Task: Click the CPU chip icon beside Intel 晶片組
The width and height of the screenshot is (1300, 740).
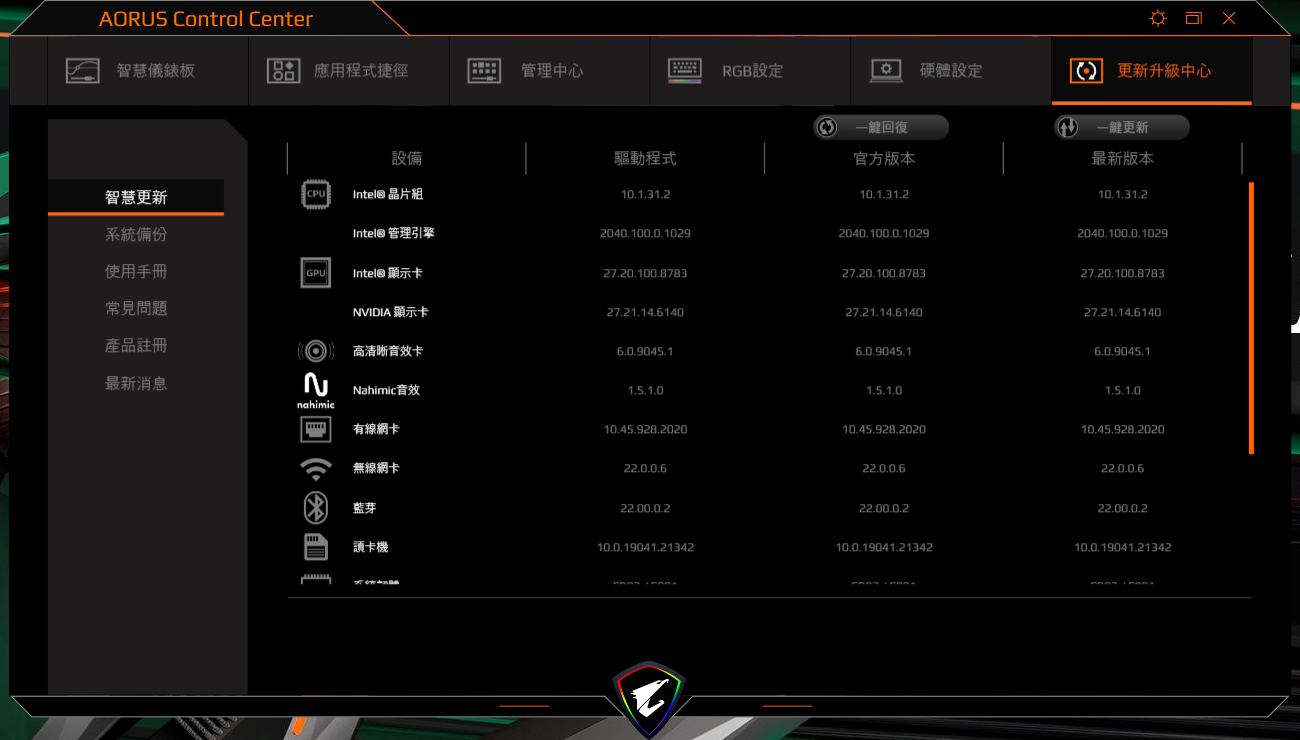Action: coord(316,194)
